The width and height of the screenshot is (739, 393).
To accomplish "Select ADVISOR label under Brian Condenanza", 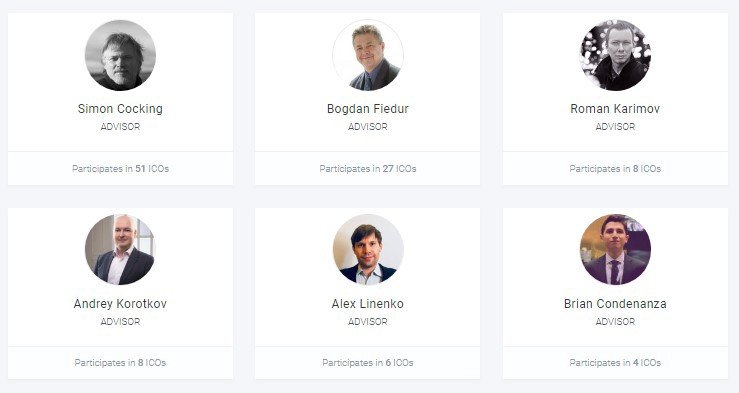I will 615,322.
